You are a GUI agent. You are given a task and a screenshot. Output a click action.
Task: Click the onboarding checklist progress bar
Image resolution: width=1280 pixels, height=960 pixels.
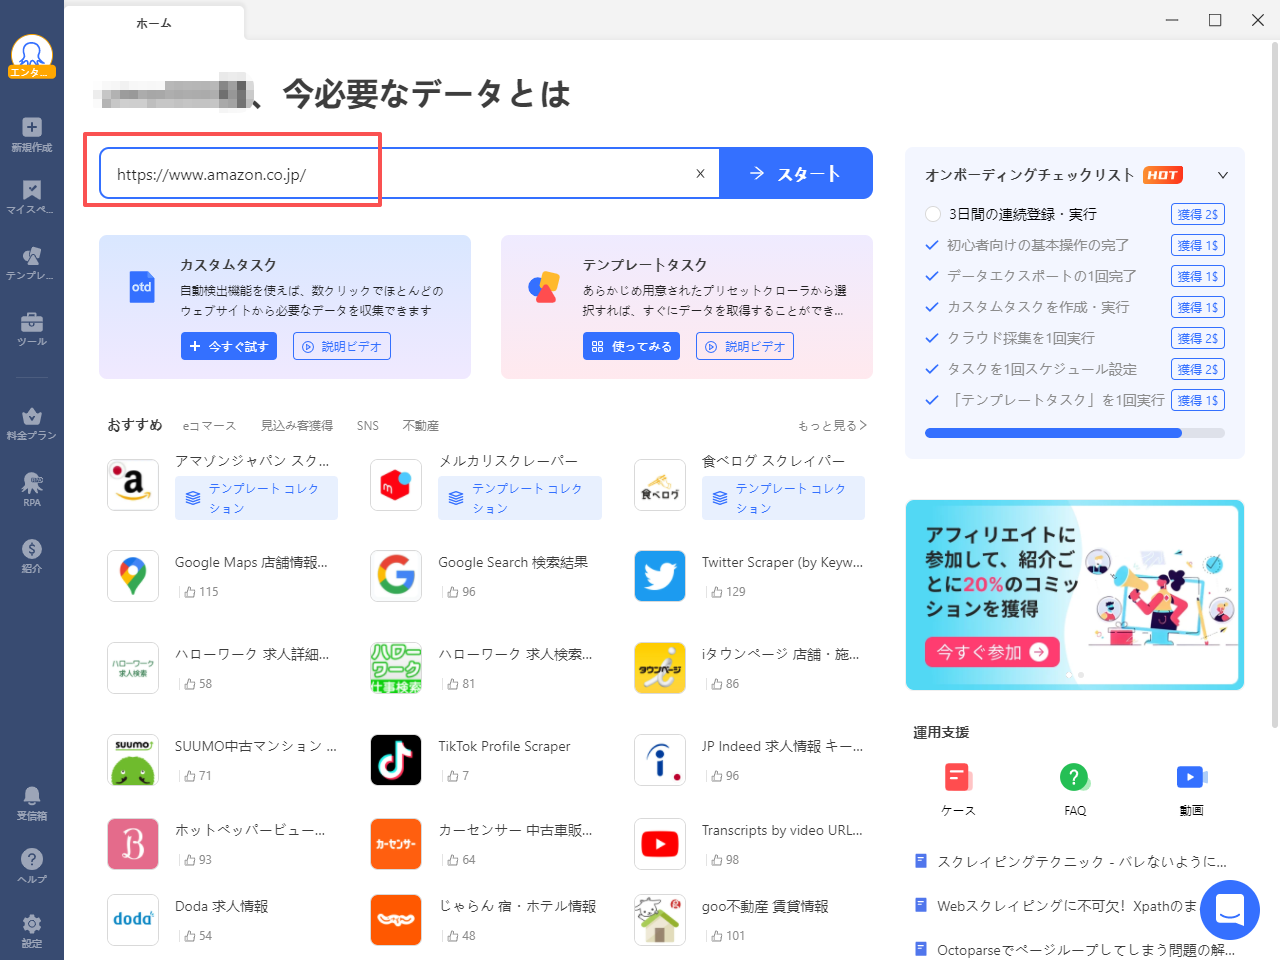(x=1075, y=433)
